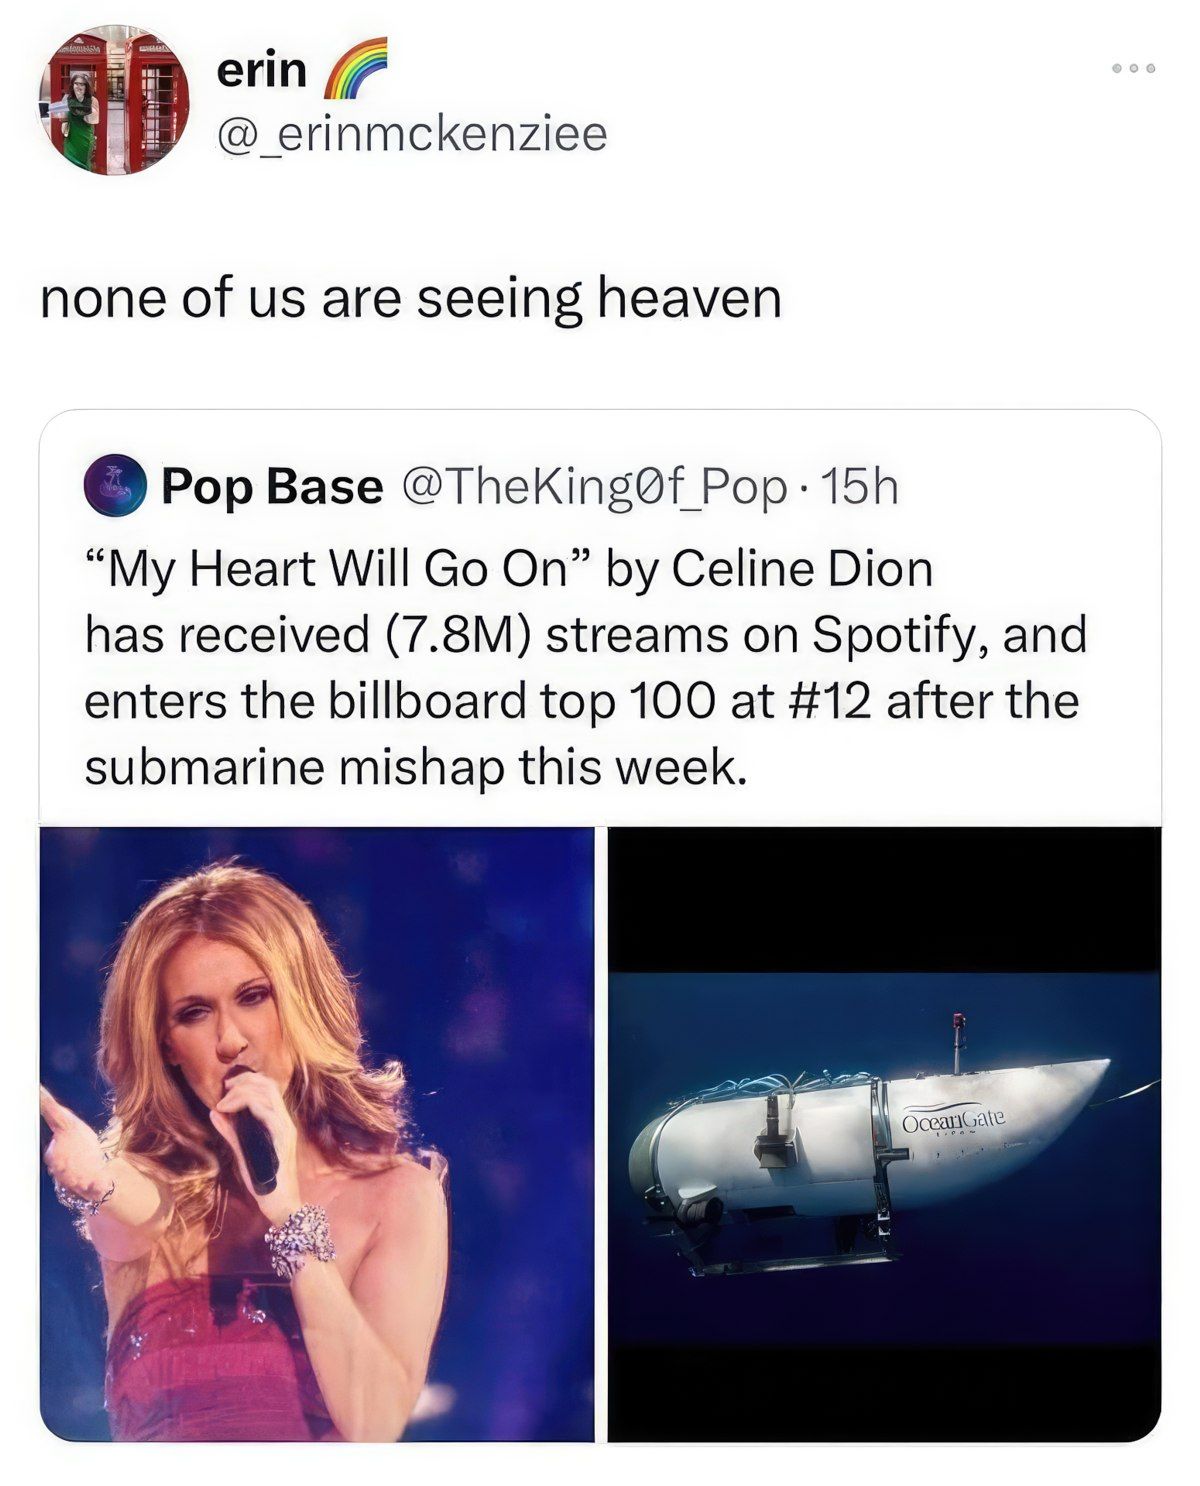Click the 'submarine mishap this week' line

[415, 767]
